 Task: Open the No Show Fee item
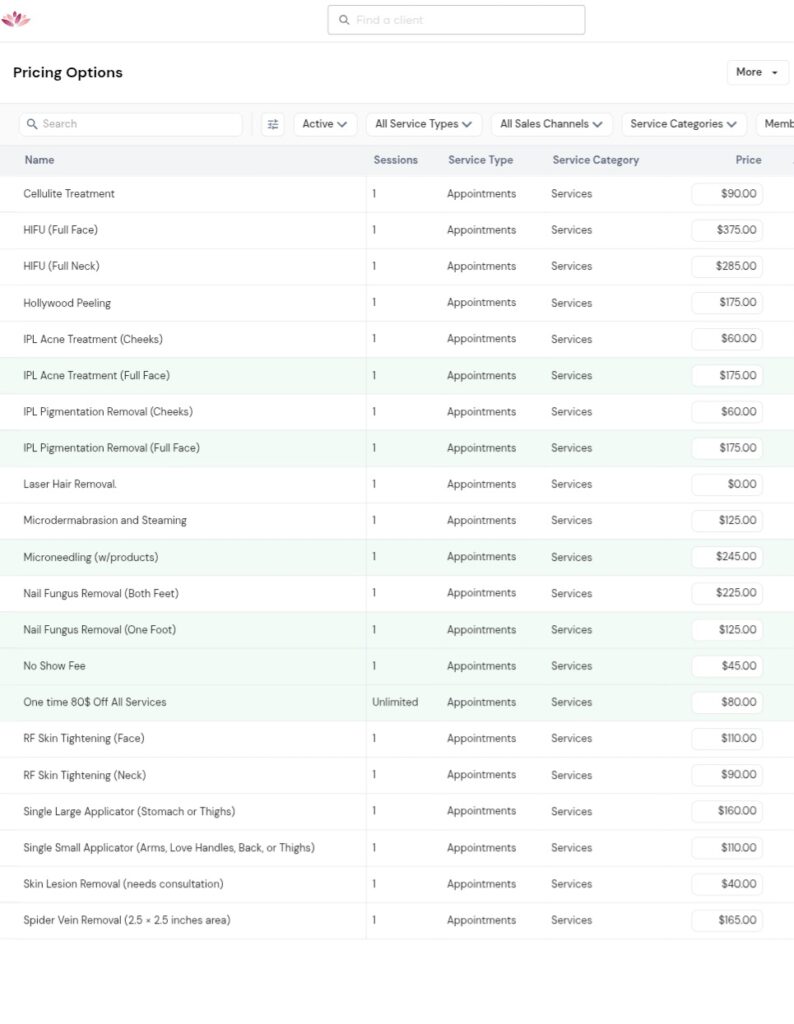[54, 666]
